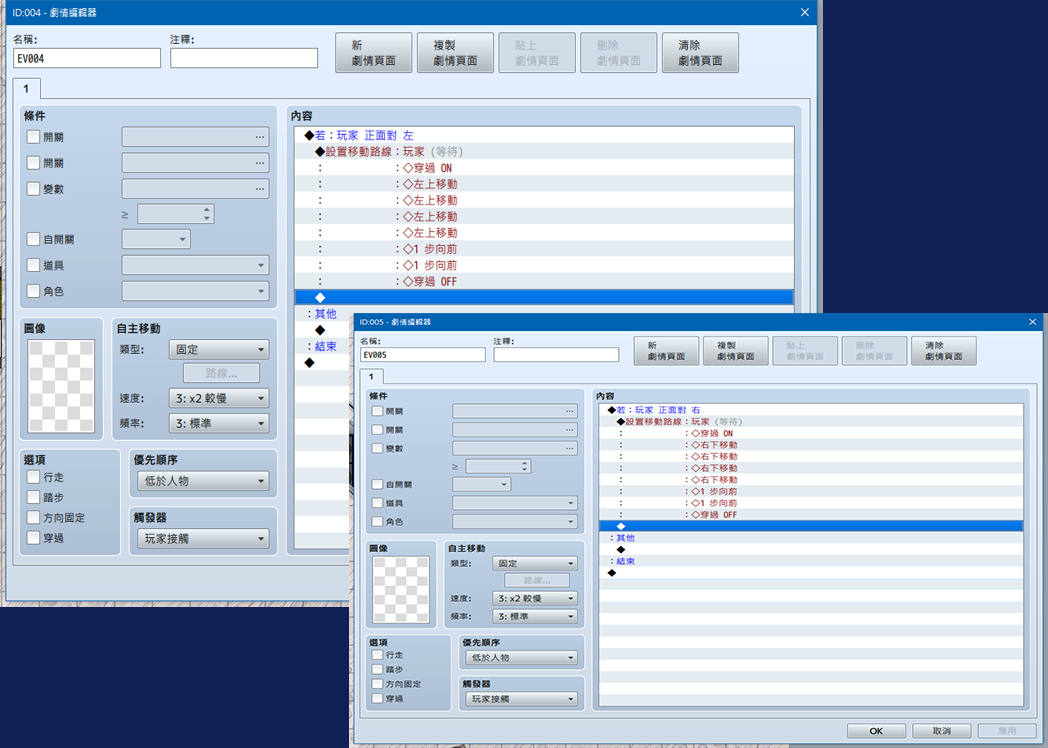
Task: Select 穿過 OFF line in EV004 contents
Action: [x=544, y=281]
